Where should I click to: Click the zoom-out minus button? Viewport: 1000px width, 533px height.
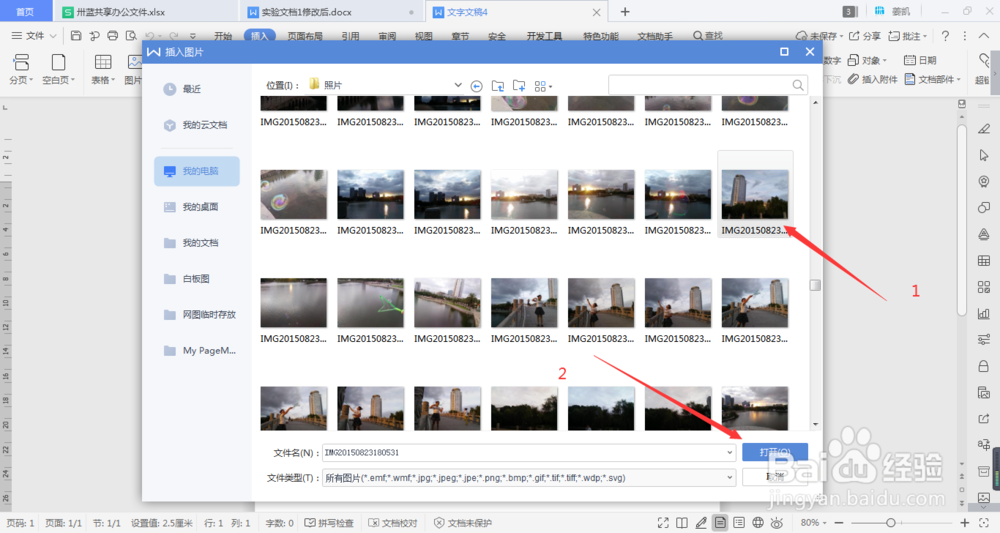[839, 523]
